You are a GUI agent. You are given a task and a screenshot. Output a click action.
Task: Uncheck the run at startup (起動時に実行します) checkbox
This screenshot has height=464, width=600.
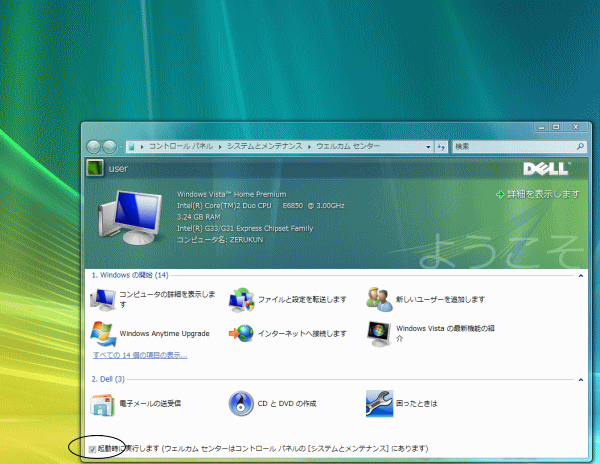point(92,449)
